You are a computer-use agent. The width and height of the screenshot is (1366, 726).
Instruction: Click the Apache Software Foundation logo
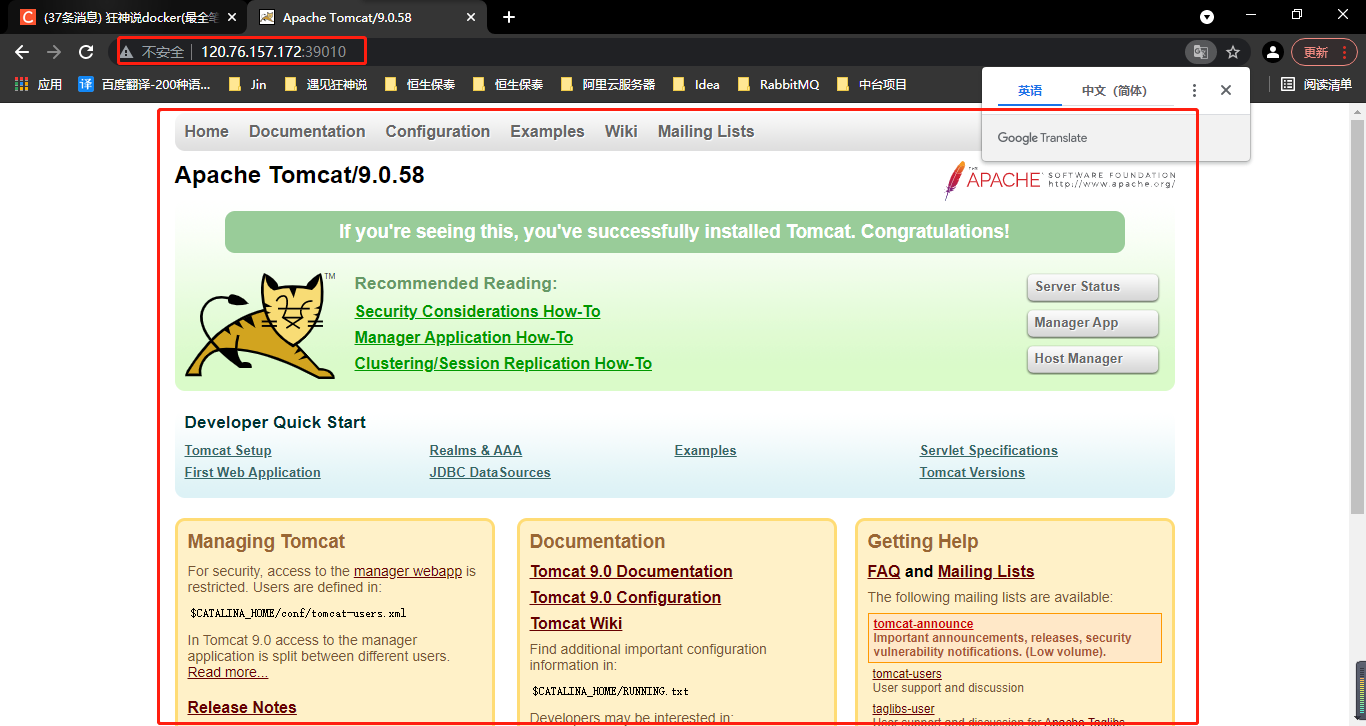(1060, 180)
